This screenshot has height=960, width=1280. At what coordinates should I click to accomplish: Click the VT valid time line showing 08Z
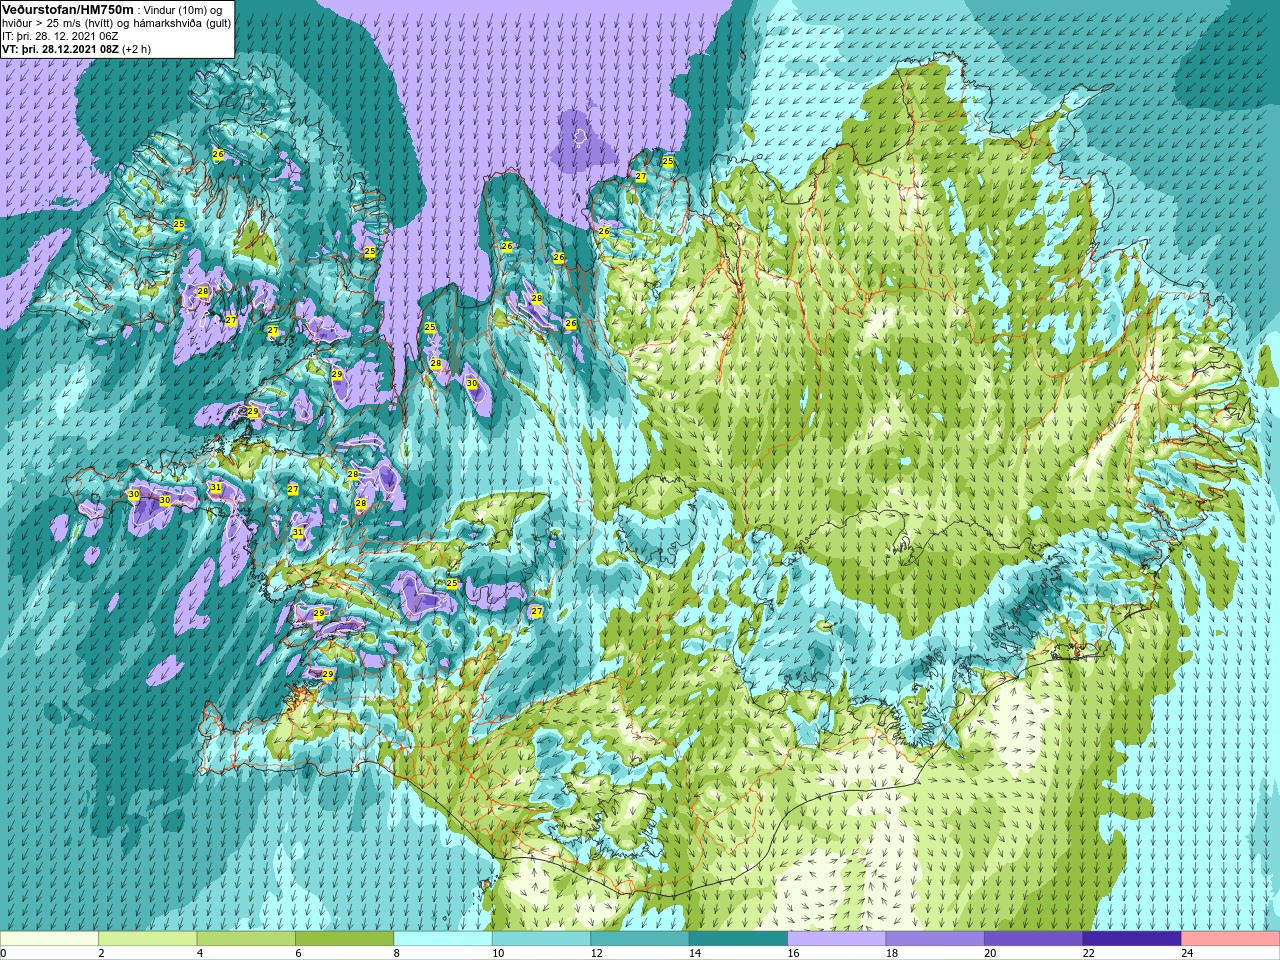(x=77, y=48)
